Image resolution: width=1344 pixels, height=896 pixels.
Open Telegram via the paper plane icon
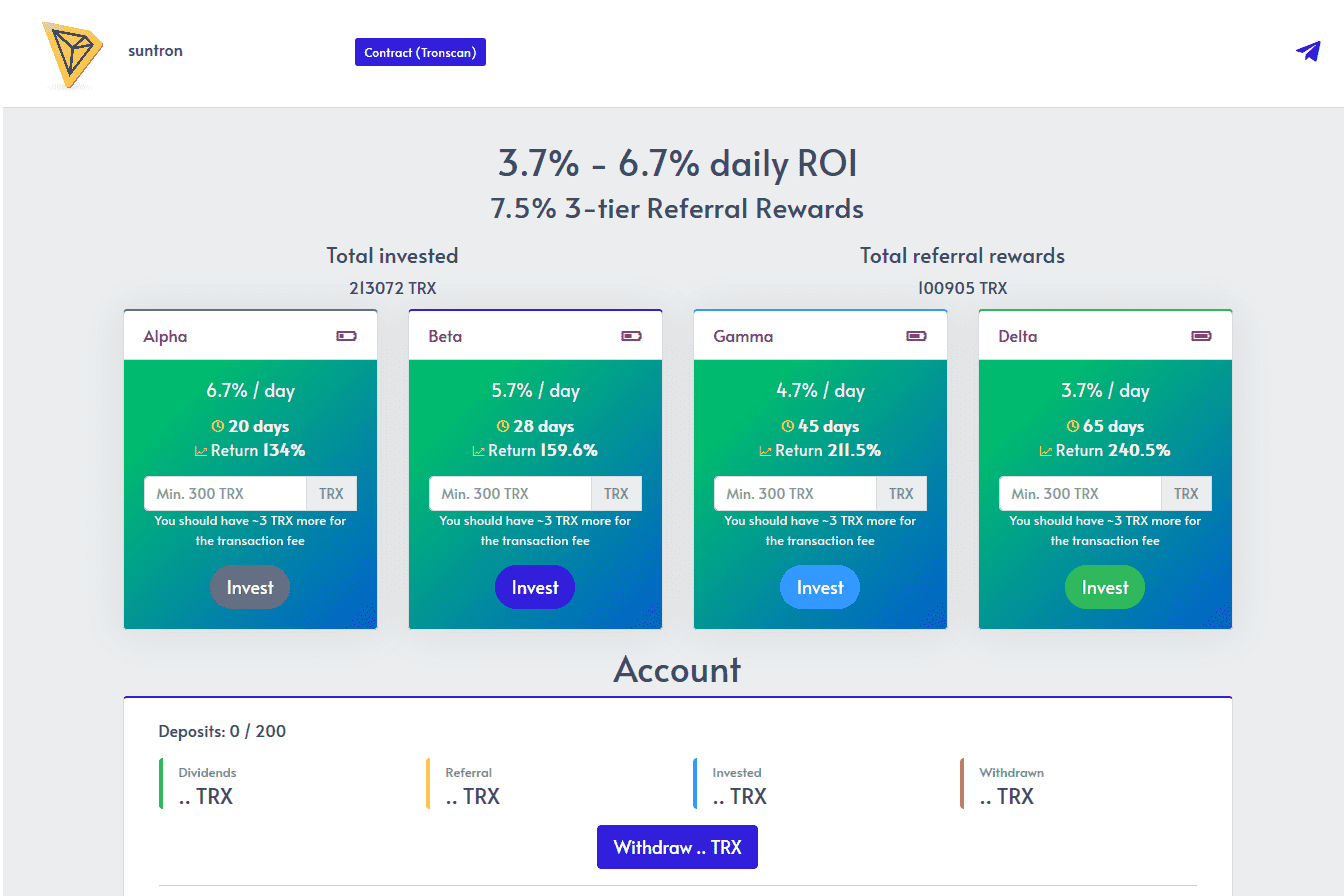click(1310, 51)
